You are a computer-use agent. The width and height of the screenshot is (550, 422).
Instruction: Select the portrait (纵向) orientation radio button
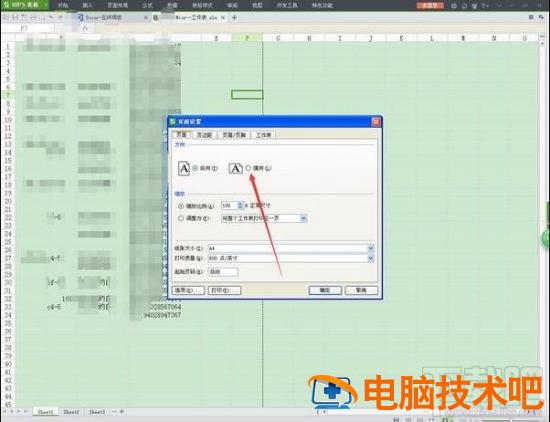pos(195,168)
